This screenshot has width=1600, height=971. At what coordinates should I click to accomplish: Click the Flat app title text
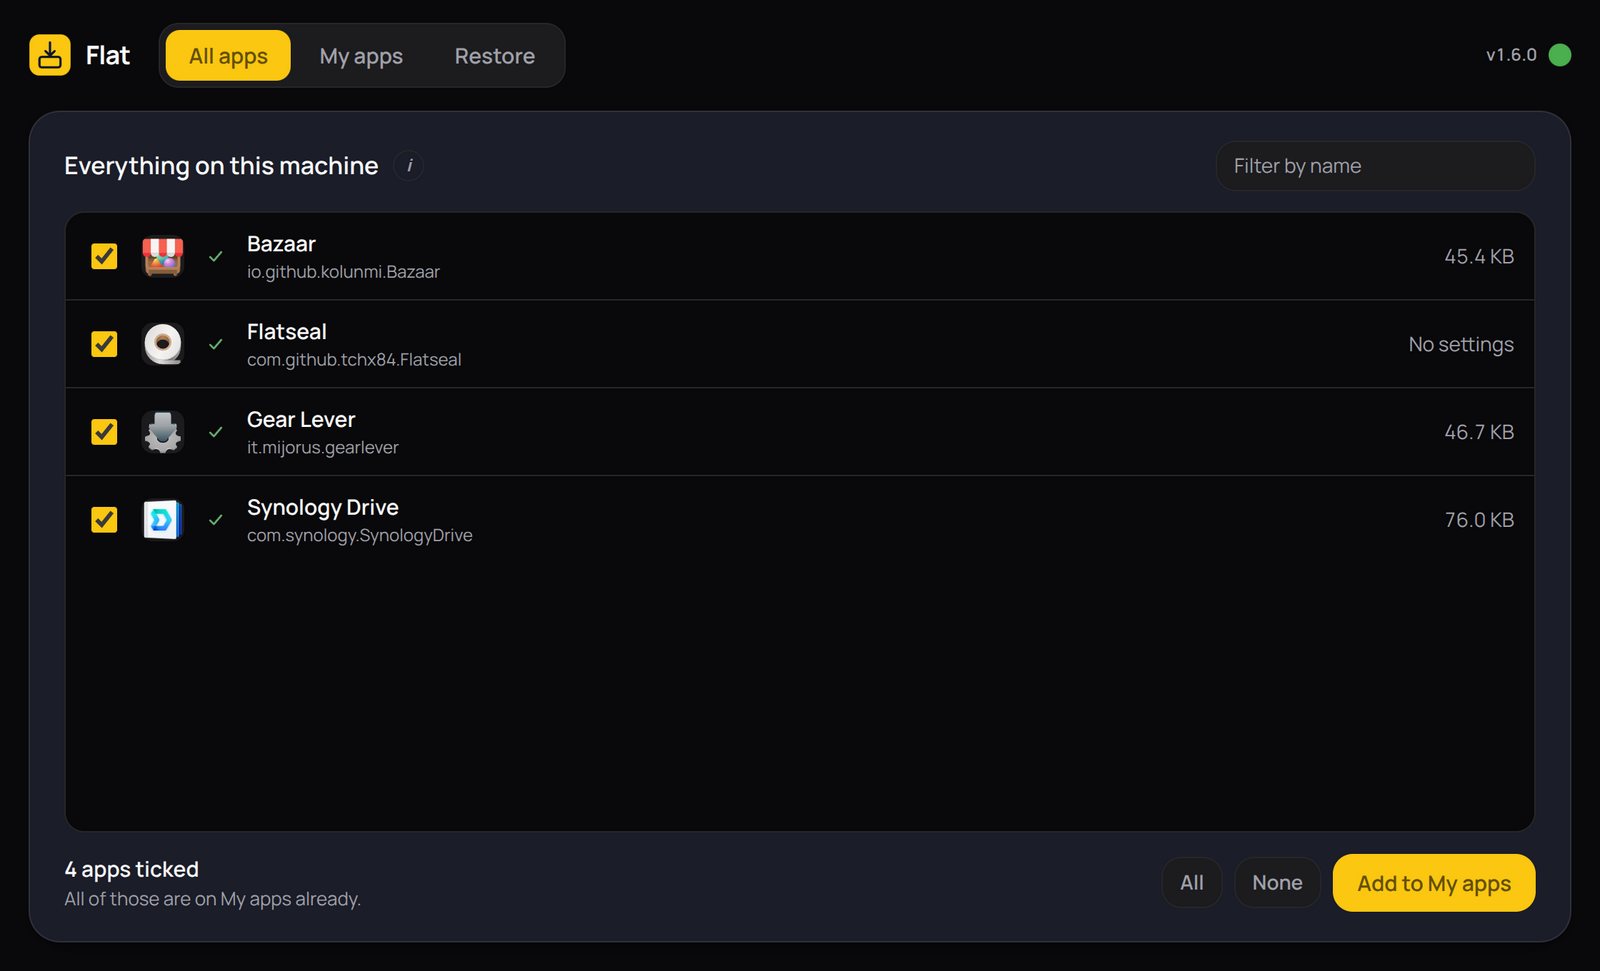(108, 55)
